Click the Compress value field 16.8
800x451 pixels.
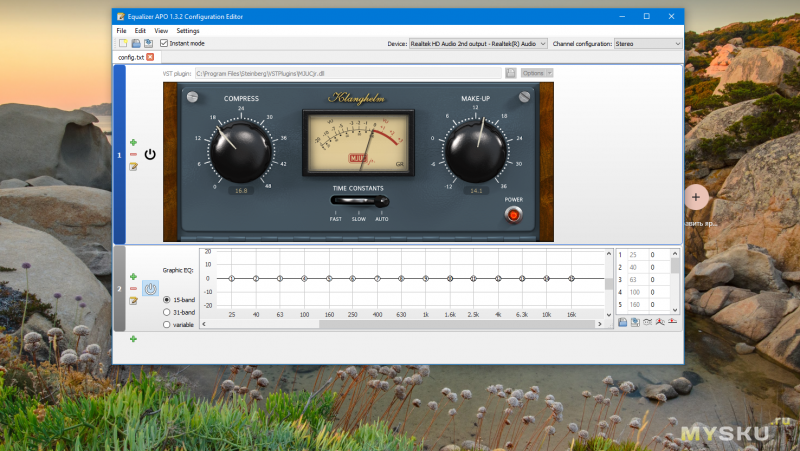point(241,190)
